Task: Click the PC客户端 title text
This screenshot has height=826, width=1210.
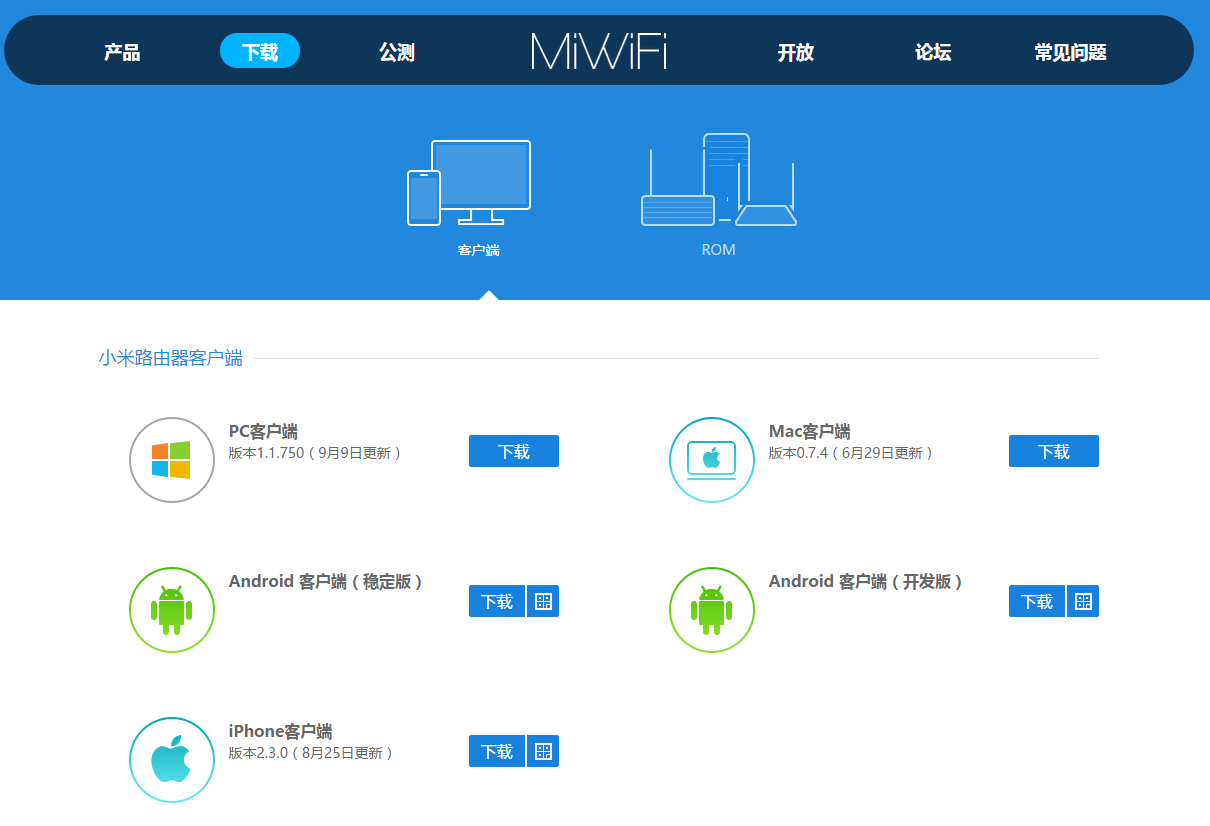Action: pyautogui.click(x=263, y=432)
